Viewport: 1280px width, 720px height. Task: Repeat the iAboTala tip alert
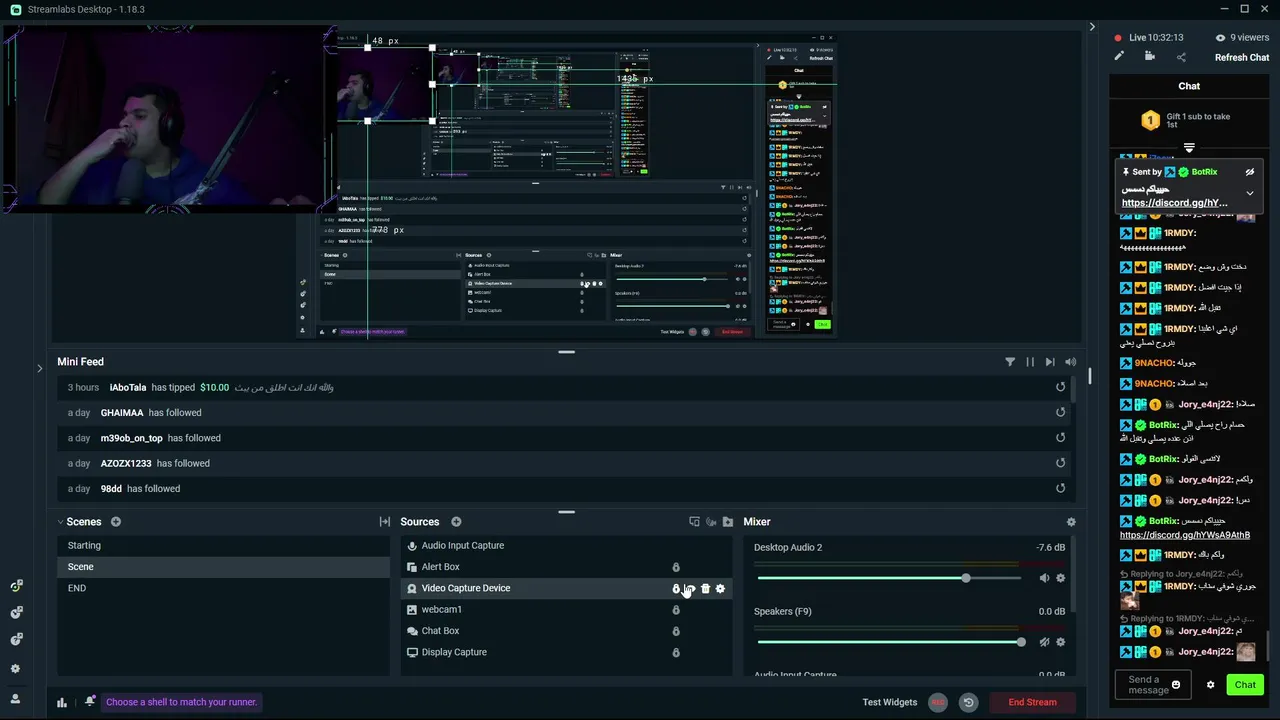(x=1061, y=387)
